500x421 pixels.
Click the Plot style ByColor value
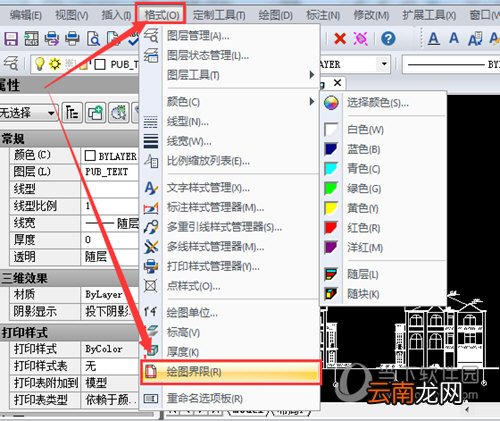coord(110,349)
